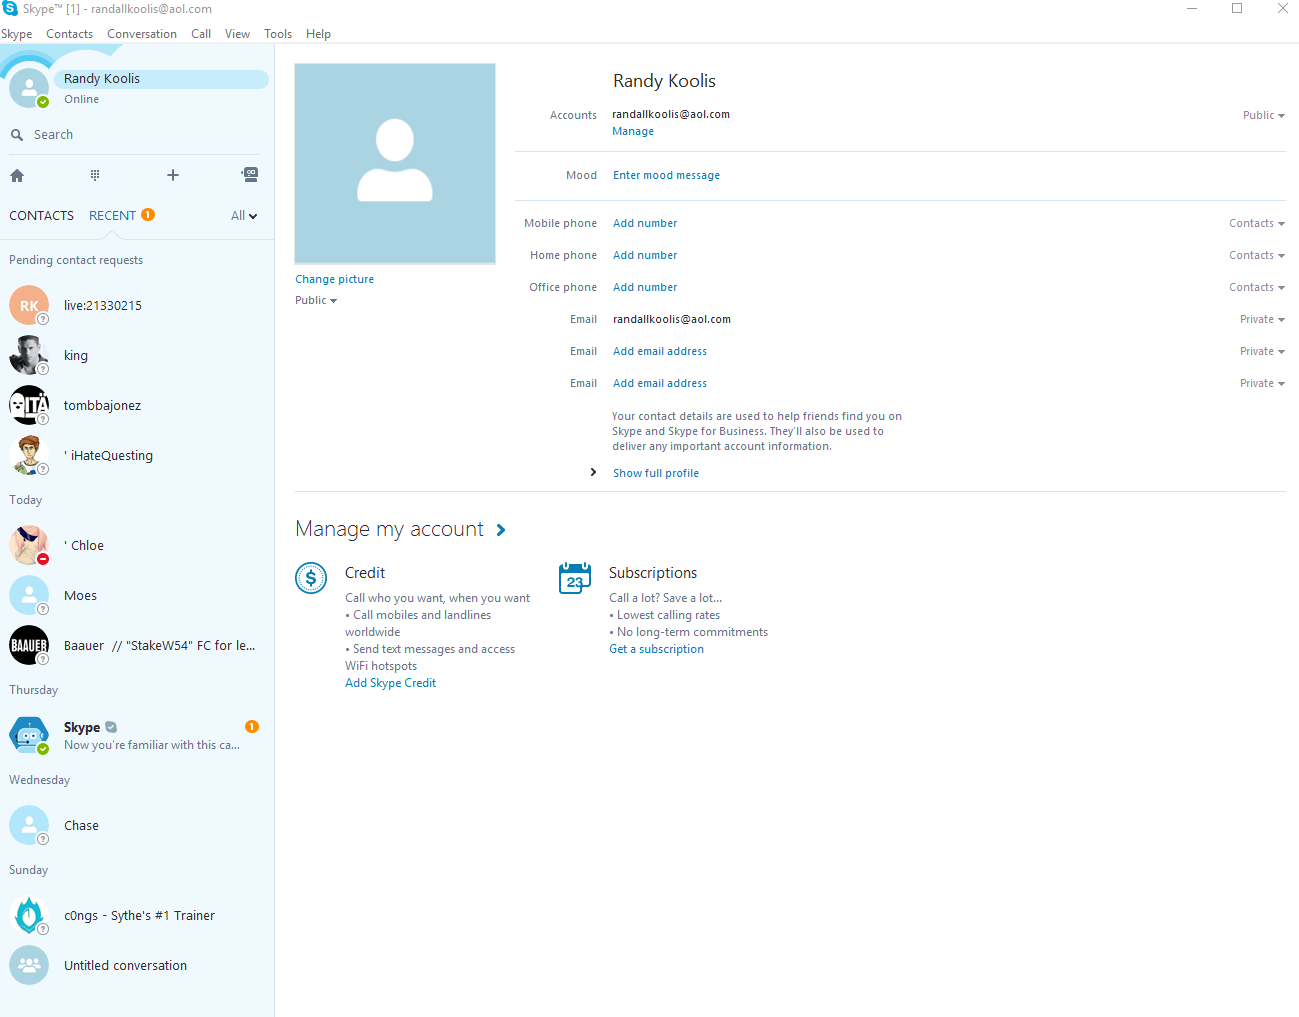Click the Subscriptions heading

653,573
